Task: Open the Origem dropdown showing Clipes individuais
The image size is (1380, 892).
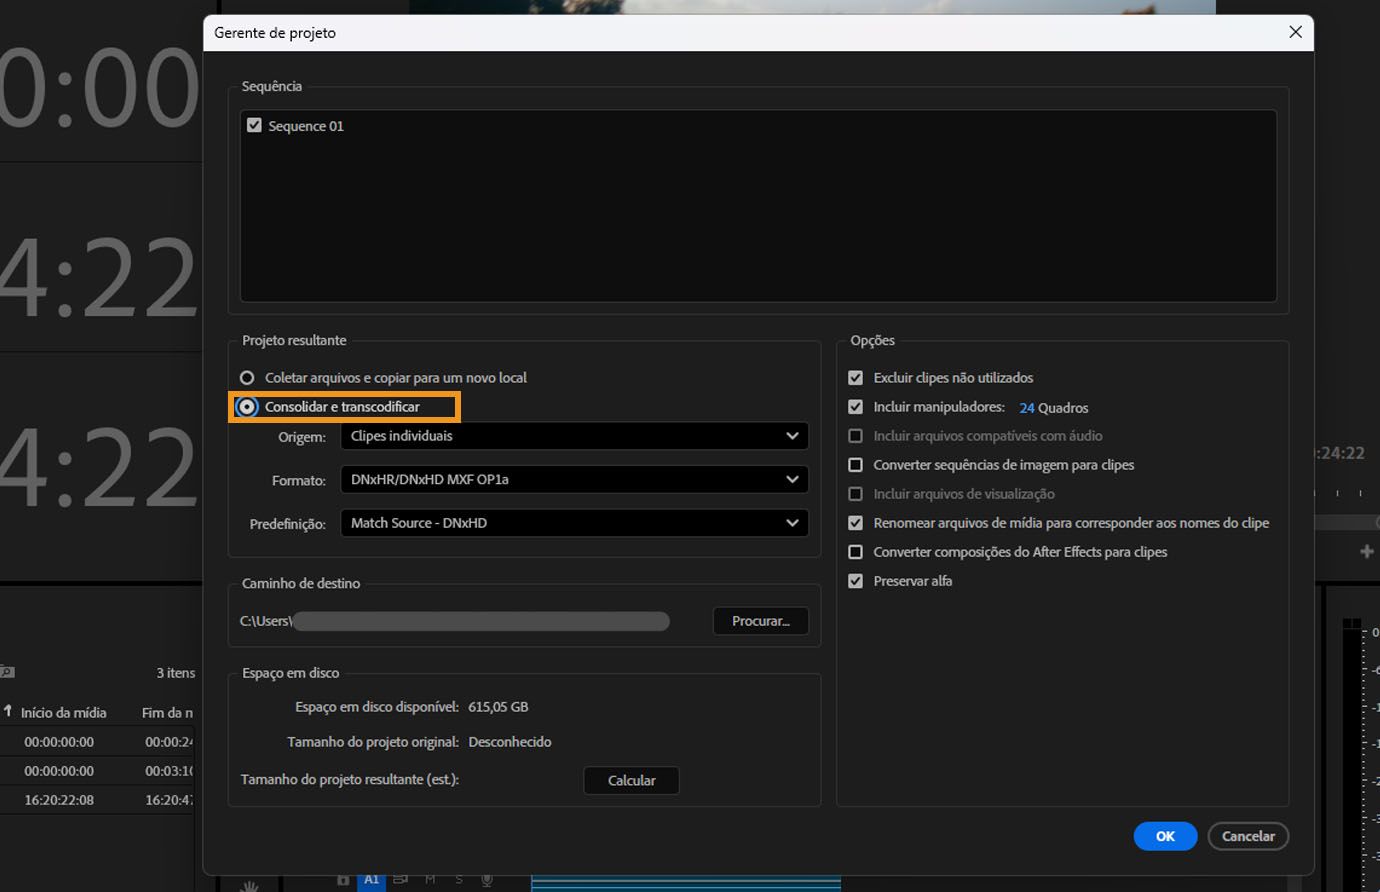Action: pyautogui.click(x=574, y=436)
